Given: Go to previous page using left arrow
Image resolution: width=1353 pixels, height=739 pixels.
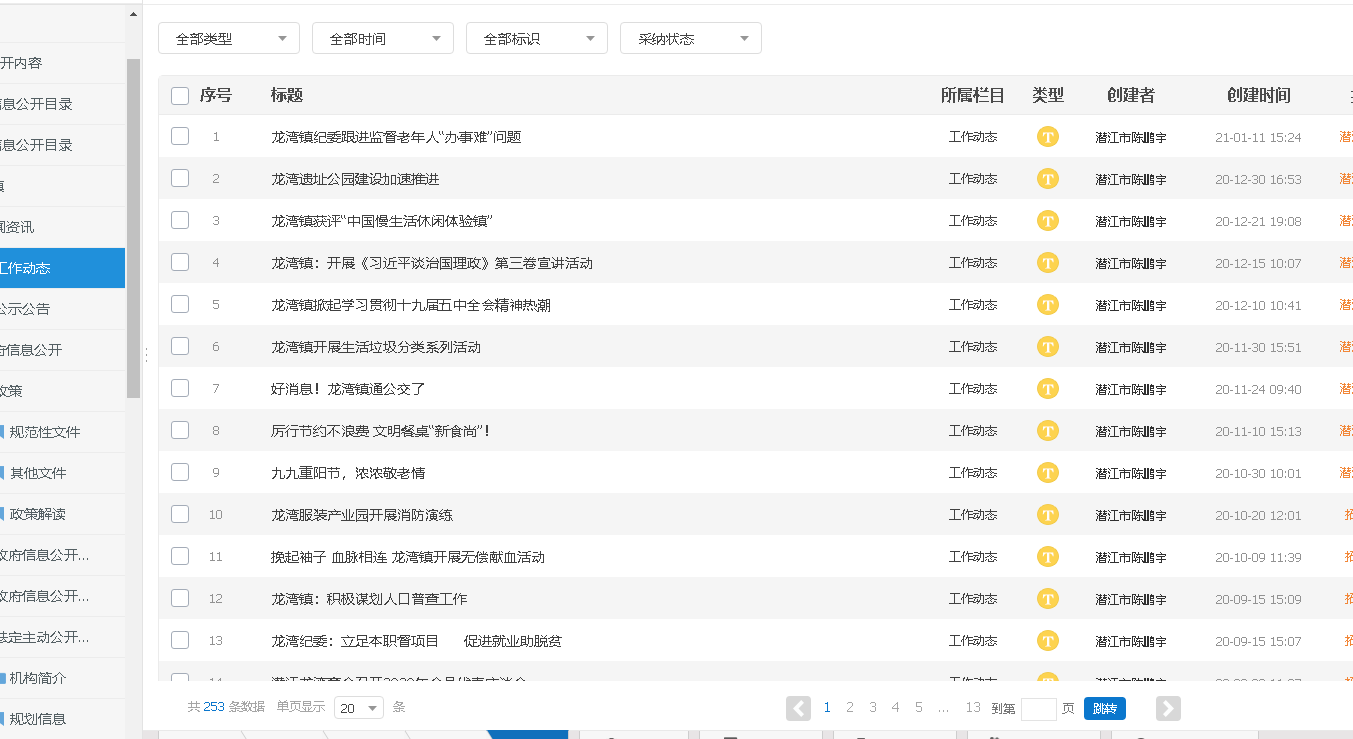Looking at the screenshot, I should [798, 708].
